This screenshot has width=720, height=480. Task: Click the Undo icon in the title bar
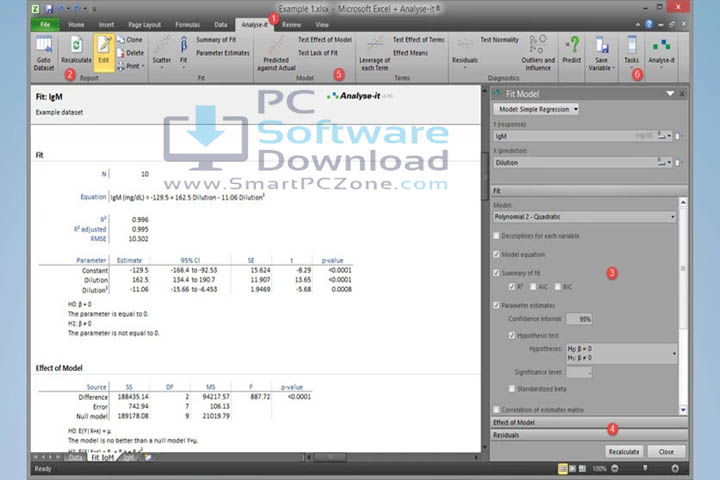coord(62,9)
